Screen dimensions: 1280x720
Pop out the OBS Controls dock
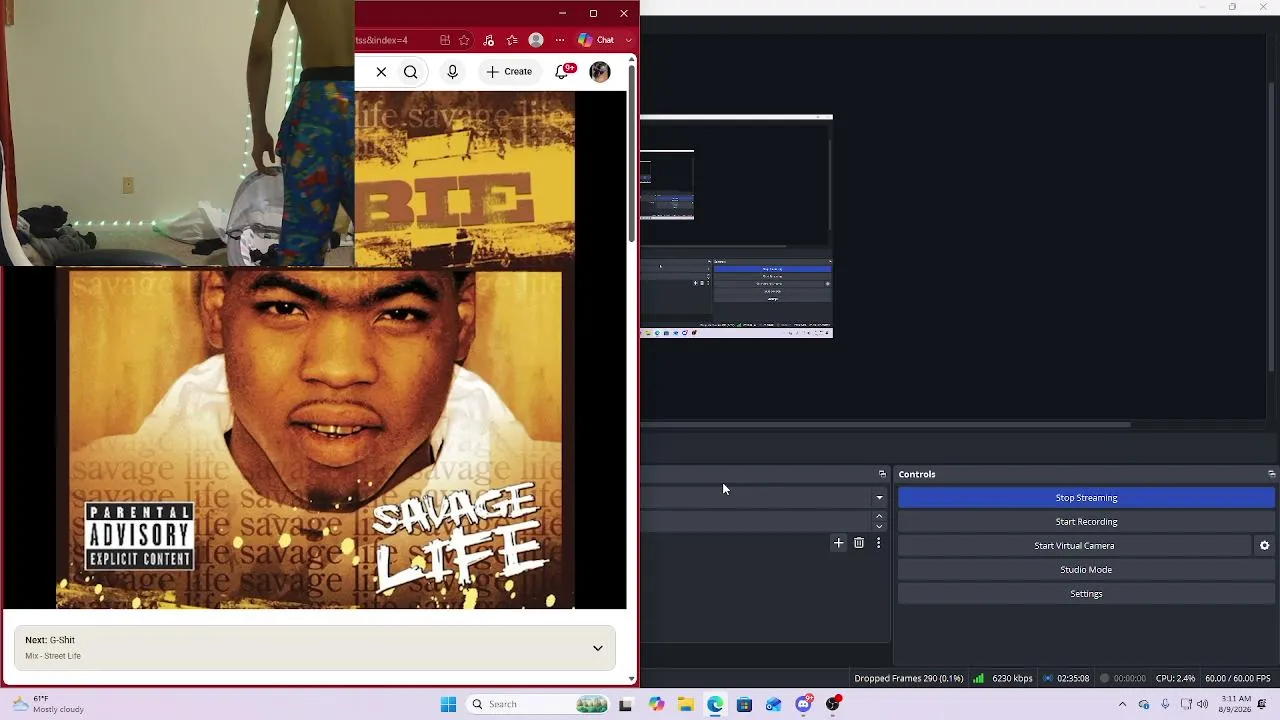1271,474
